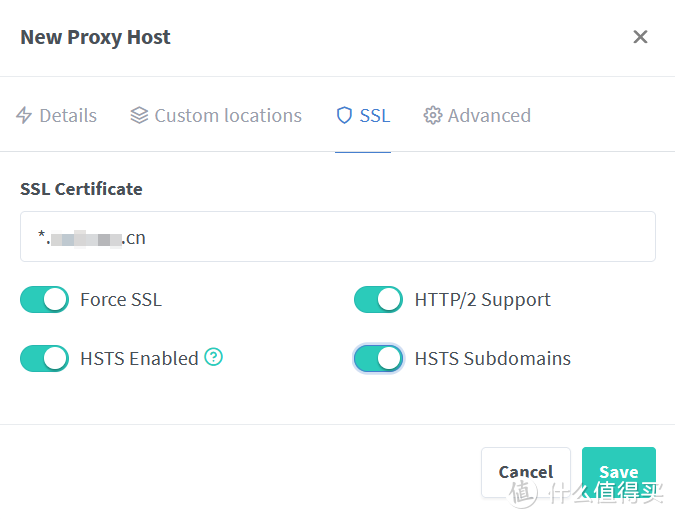The width and height of the screenshot is (675, 519).
Task: Click the shield icon on SSL tab
Action: [x=344, y=116]
